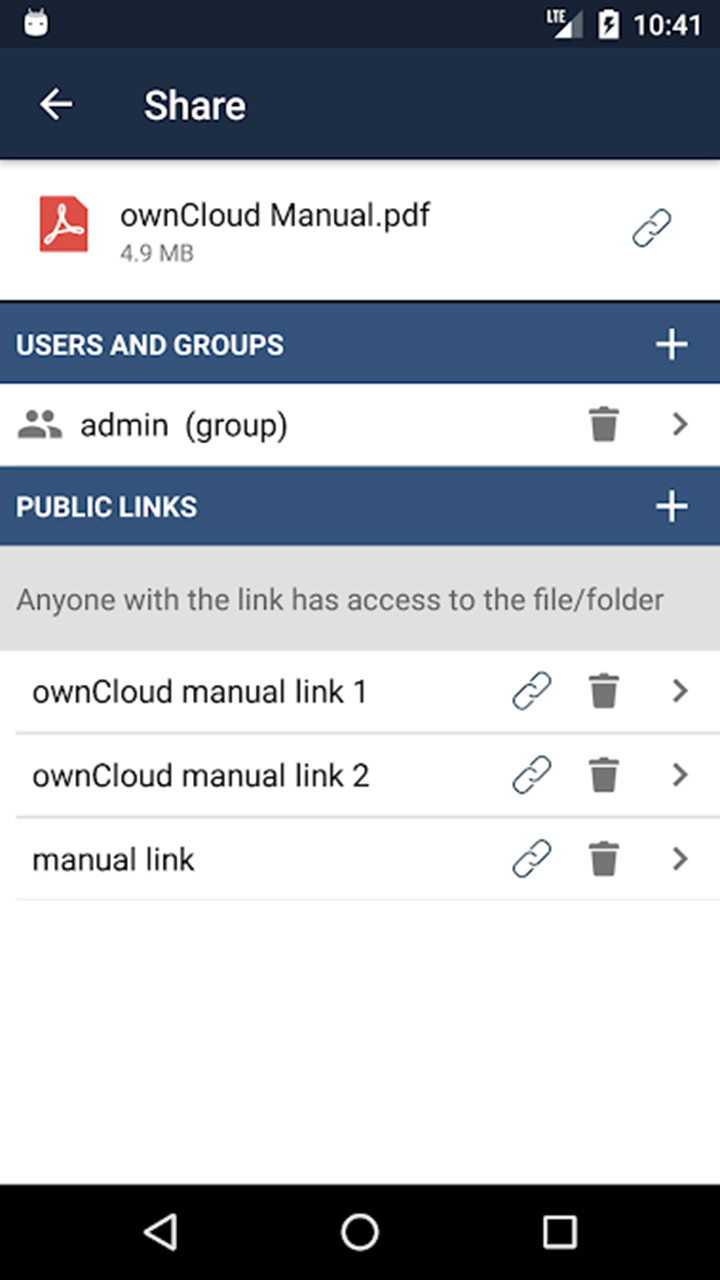Image resolution: width=720 pixels, height=1280 pixels.
Task: Add a new user or group share
Action: (671, 344)
